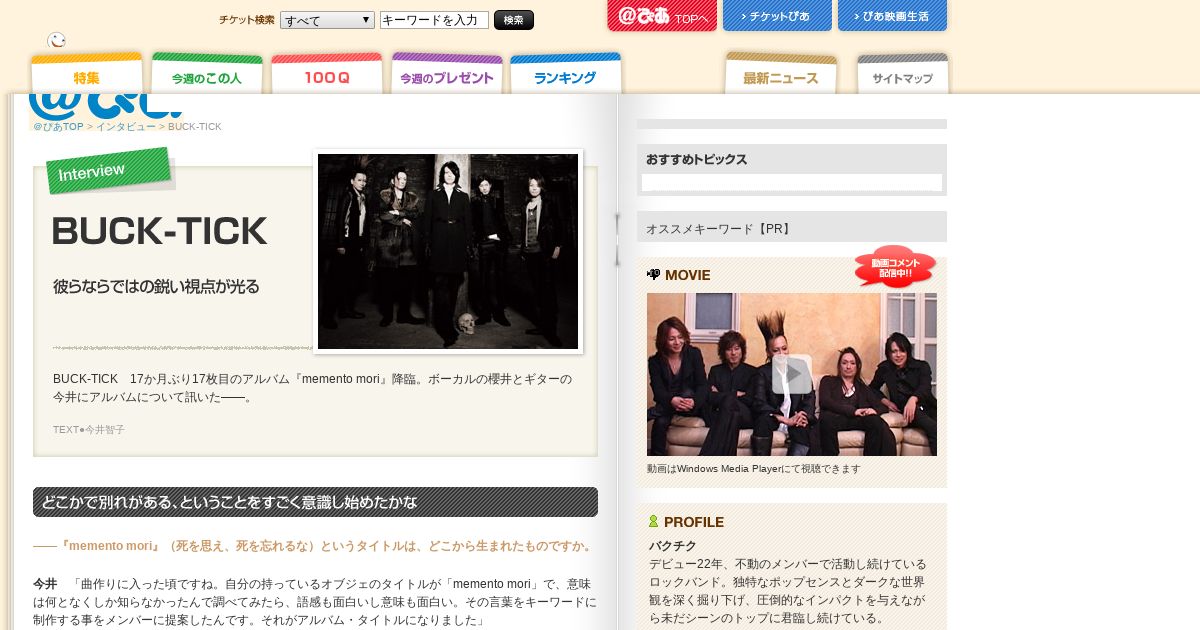Click the BUCK-TICK band photo thumbnail
The image size is (1200, 630).
point(448,251)
